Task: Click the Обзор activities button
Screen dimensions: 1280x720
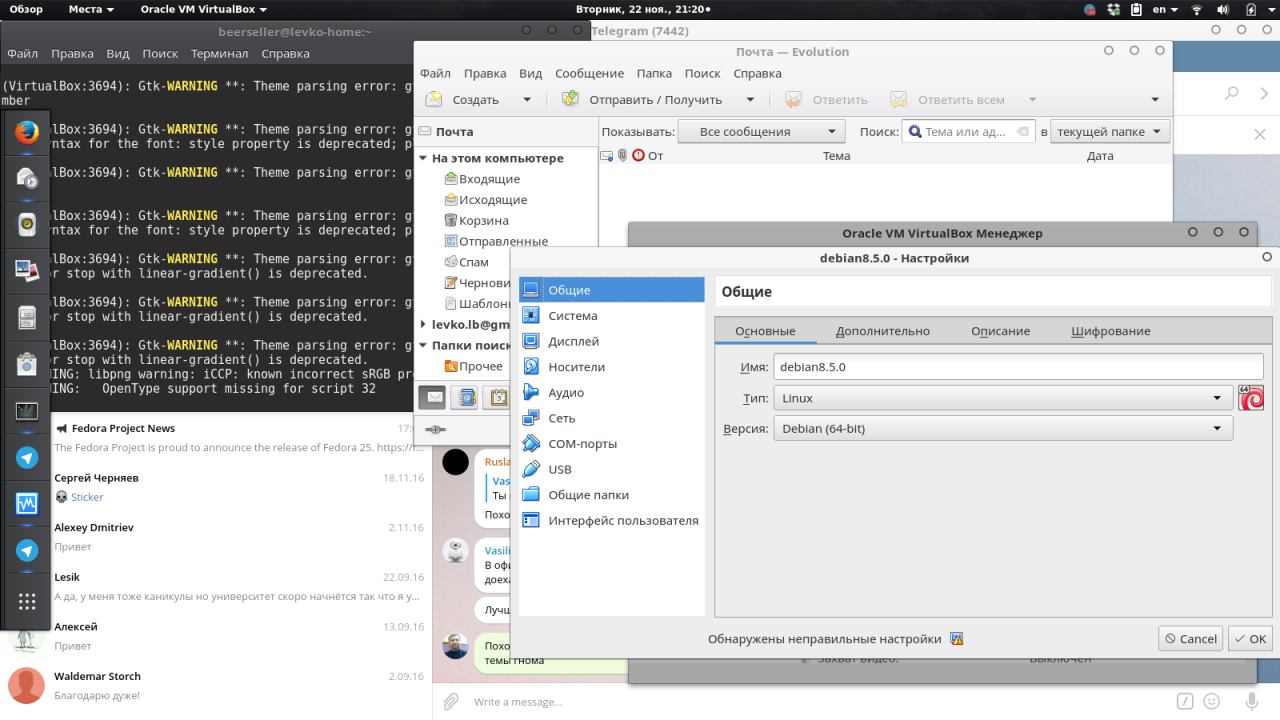Action: (26, 9)
